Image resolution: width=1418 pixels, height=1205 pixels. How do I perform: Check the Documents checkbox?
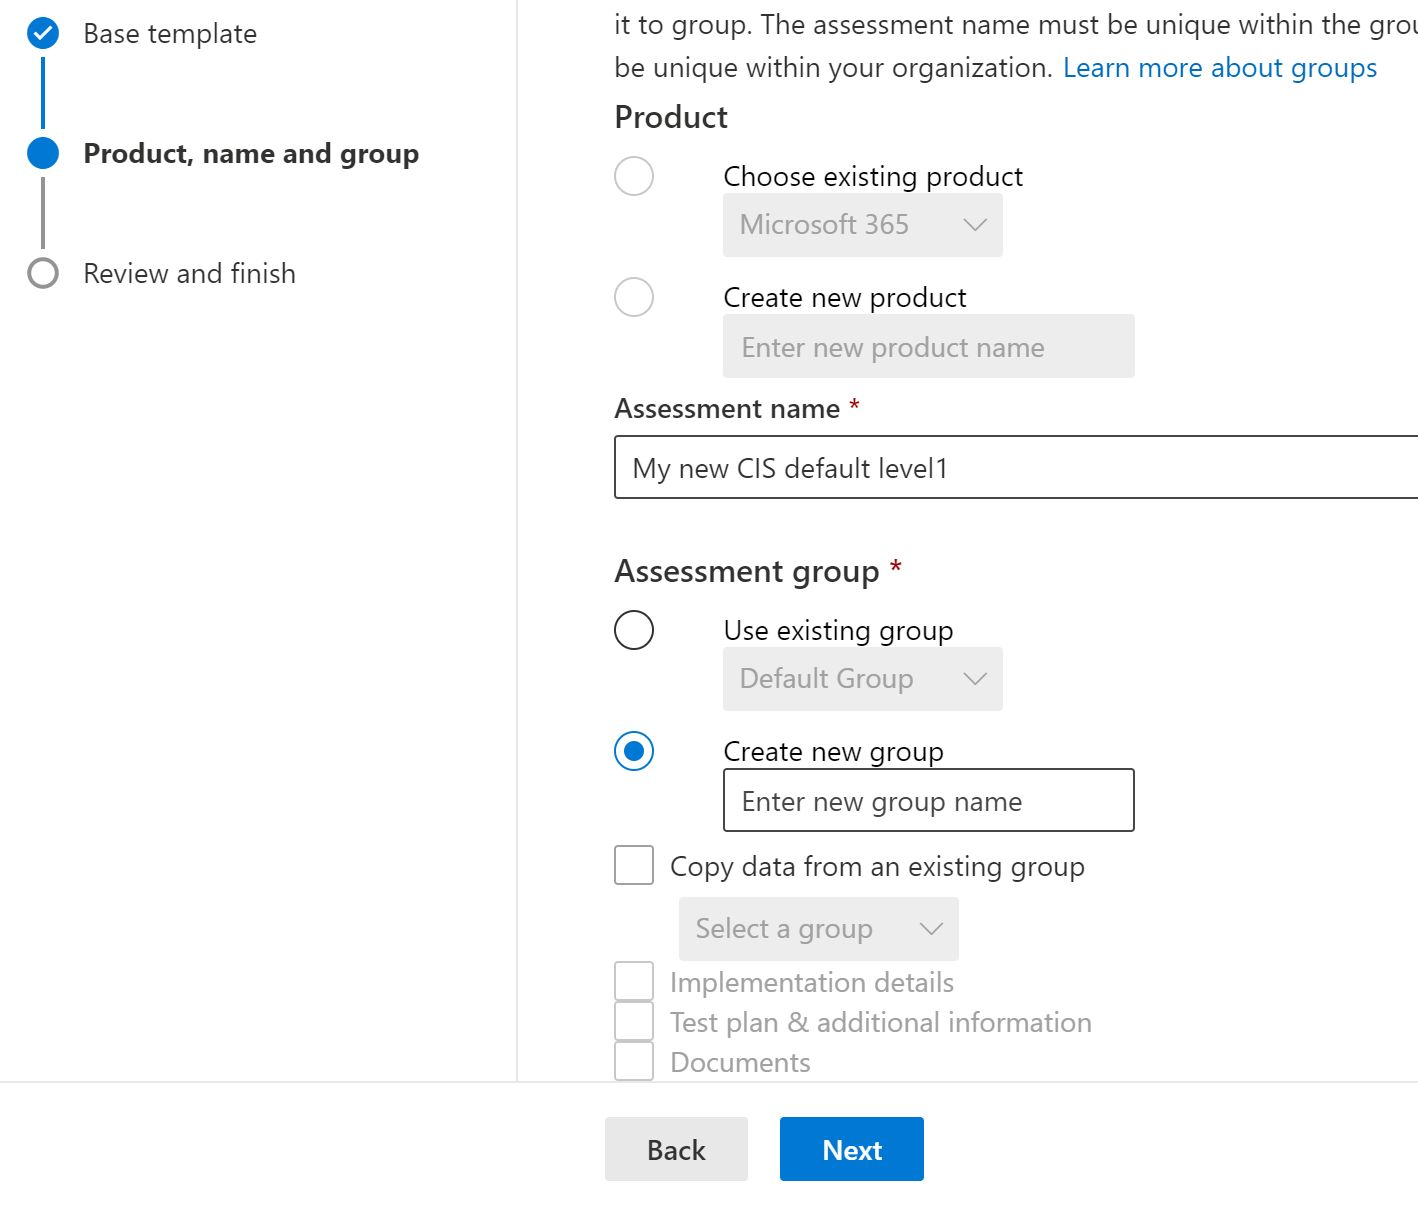(x=634, y=1061)
